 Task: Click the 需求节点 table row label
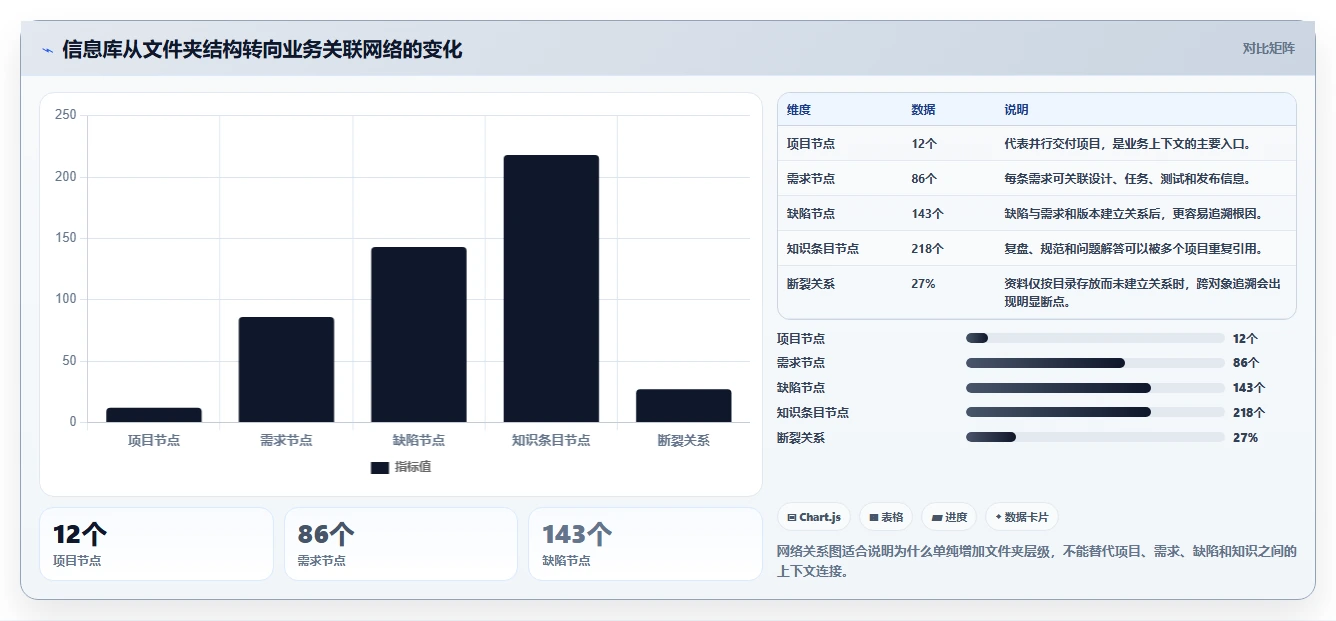(x=811, y=179)
